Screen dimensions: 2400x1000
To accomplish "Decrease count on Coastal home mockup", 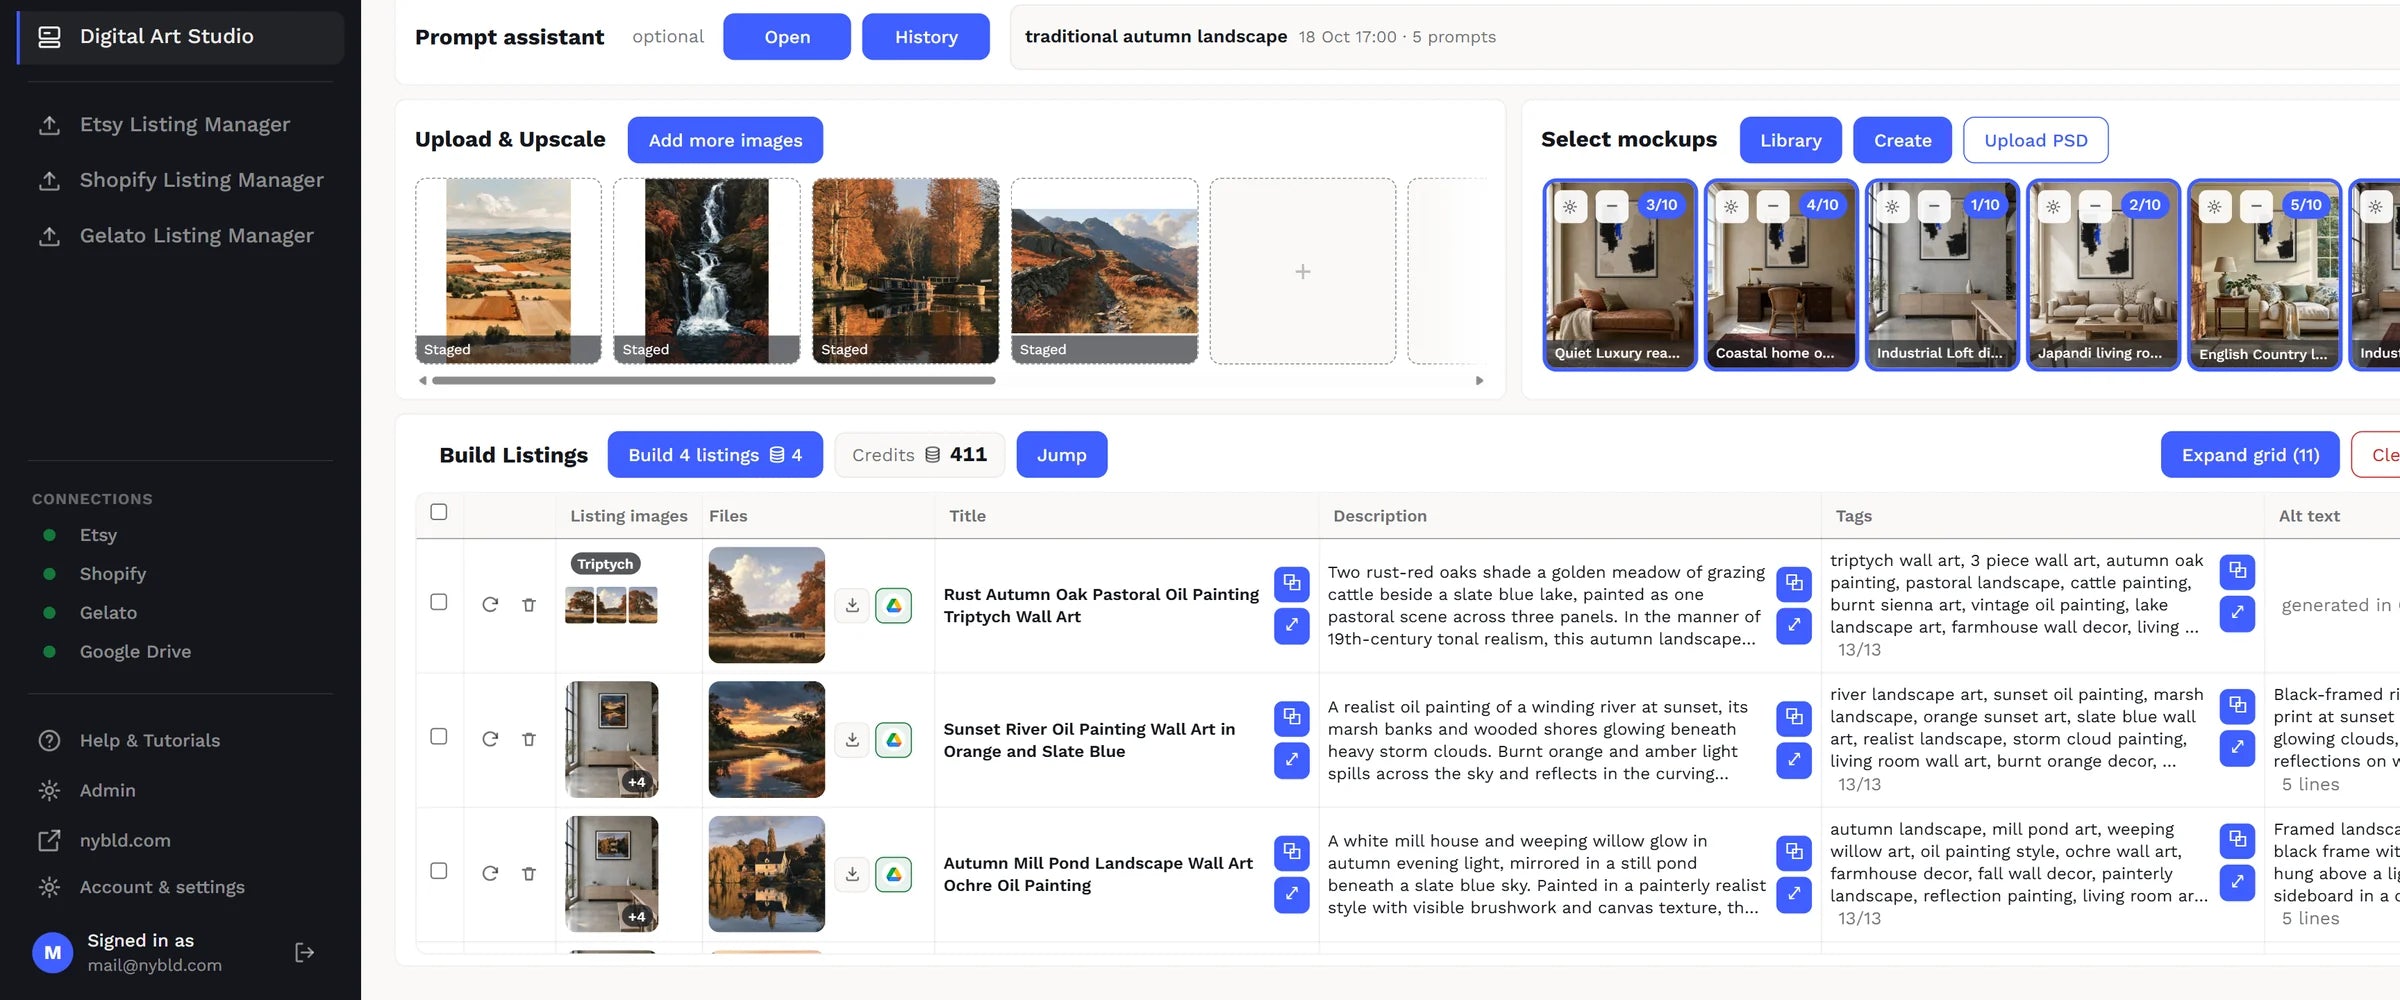I will (1773, 206).
